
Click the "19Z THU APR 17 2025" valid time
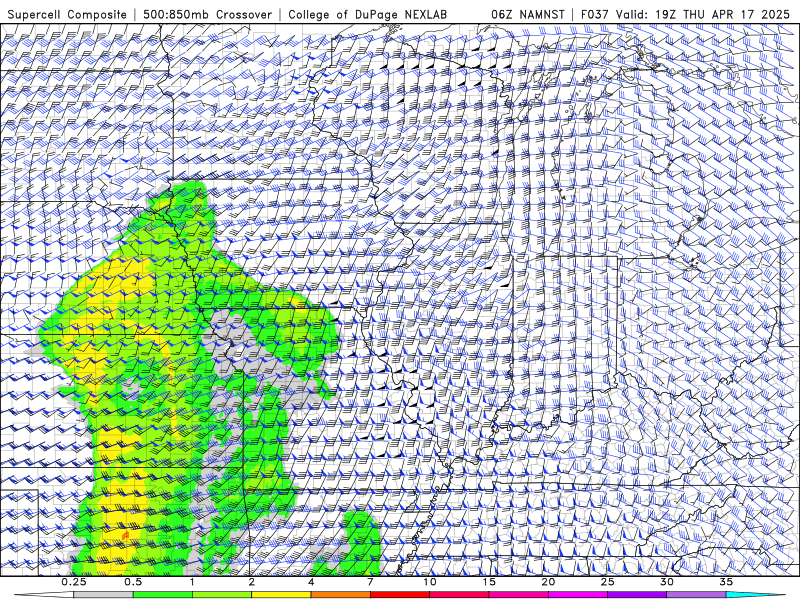(722, 15)
